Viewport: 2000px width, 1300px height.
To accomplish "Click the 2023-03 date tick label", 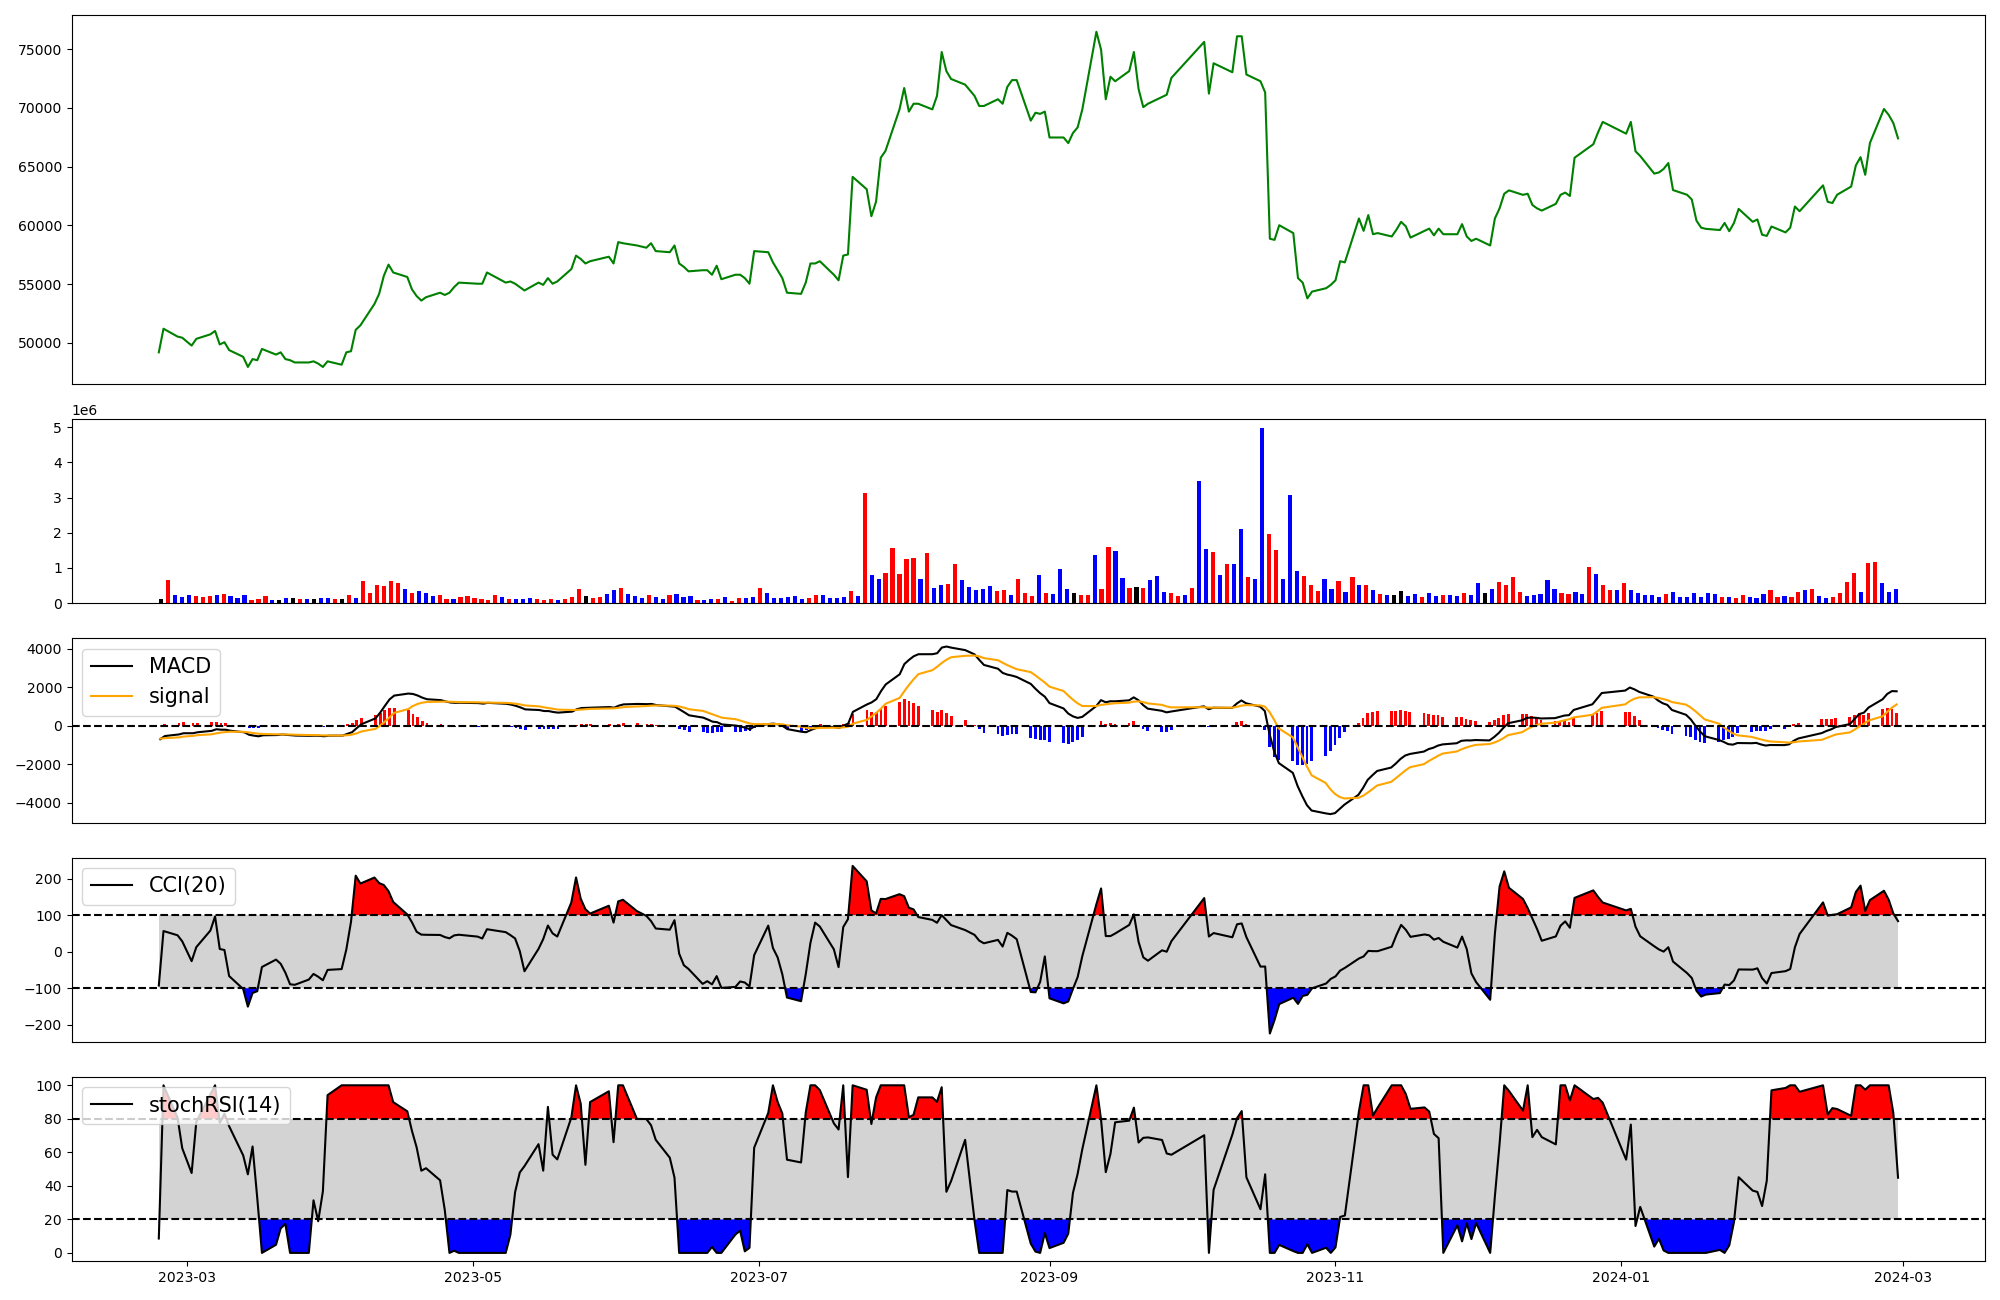I will tap(187, 1277).
